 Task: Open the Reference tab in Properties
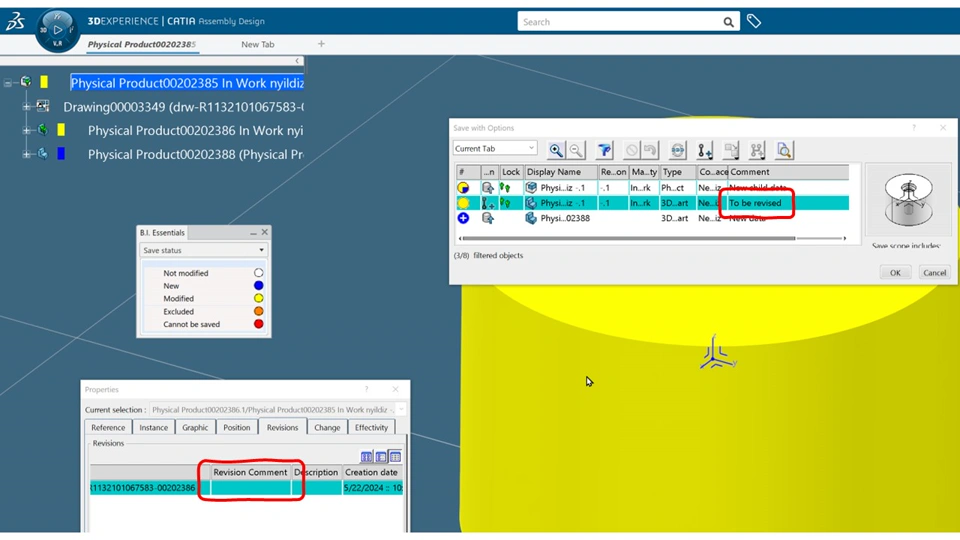point(108,427)
